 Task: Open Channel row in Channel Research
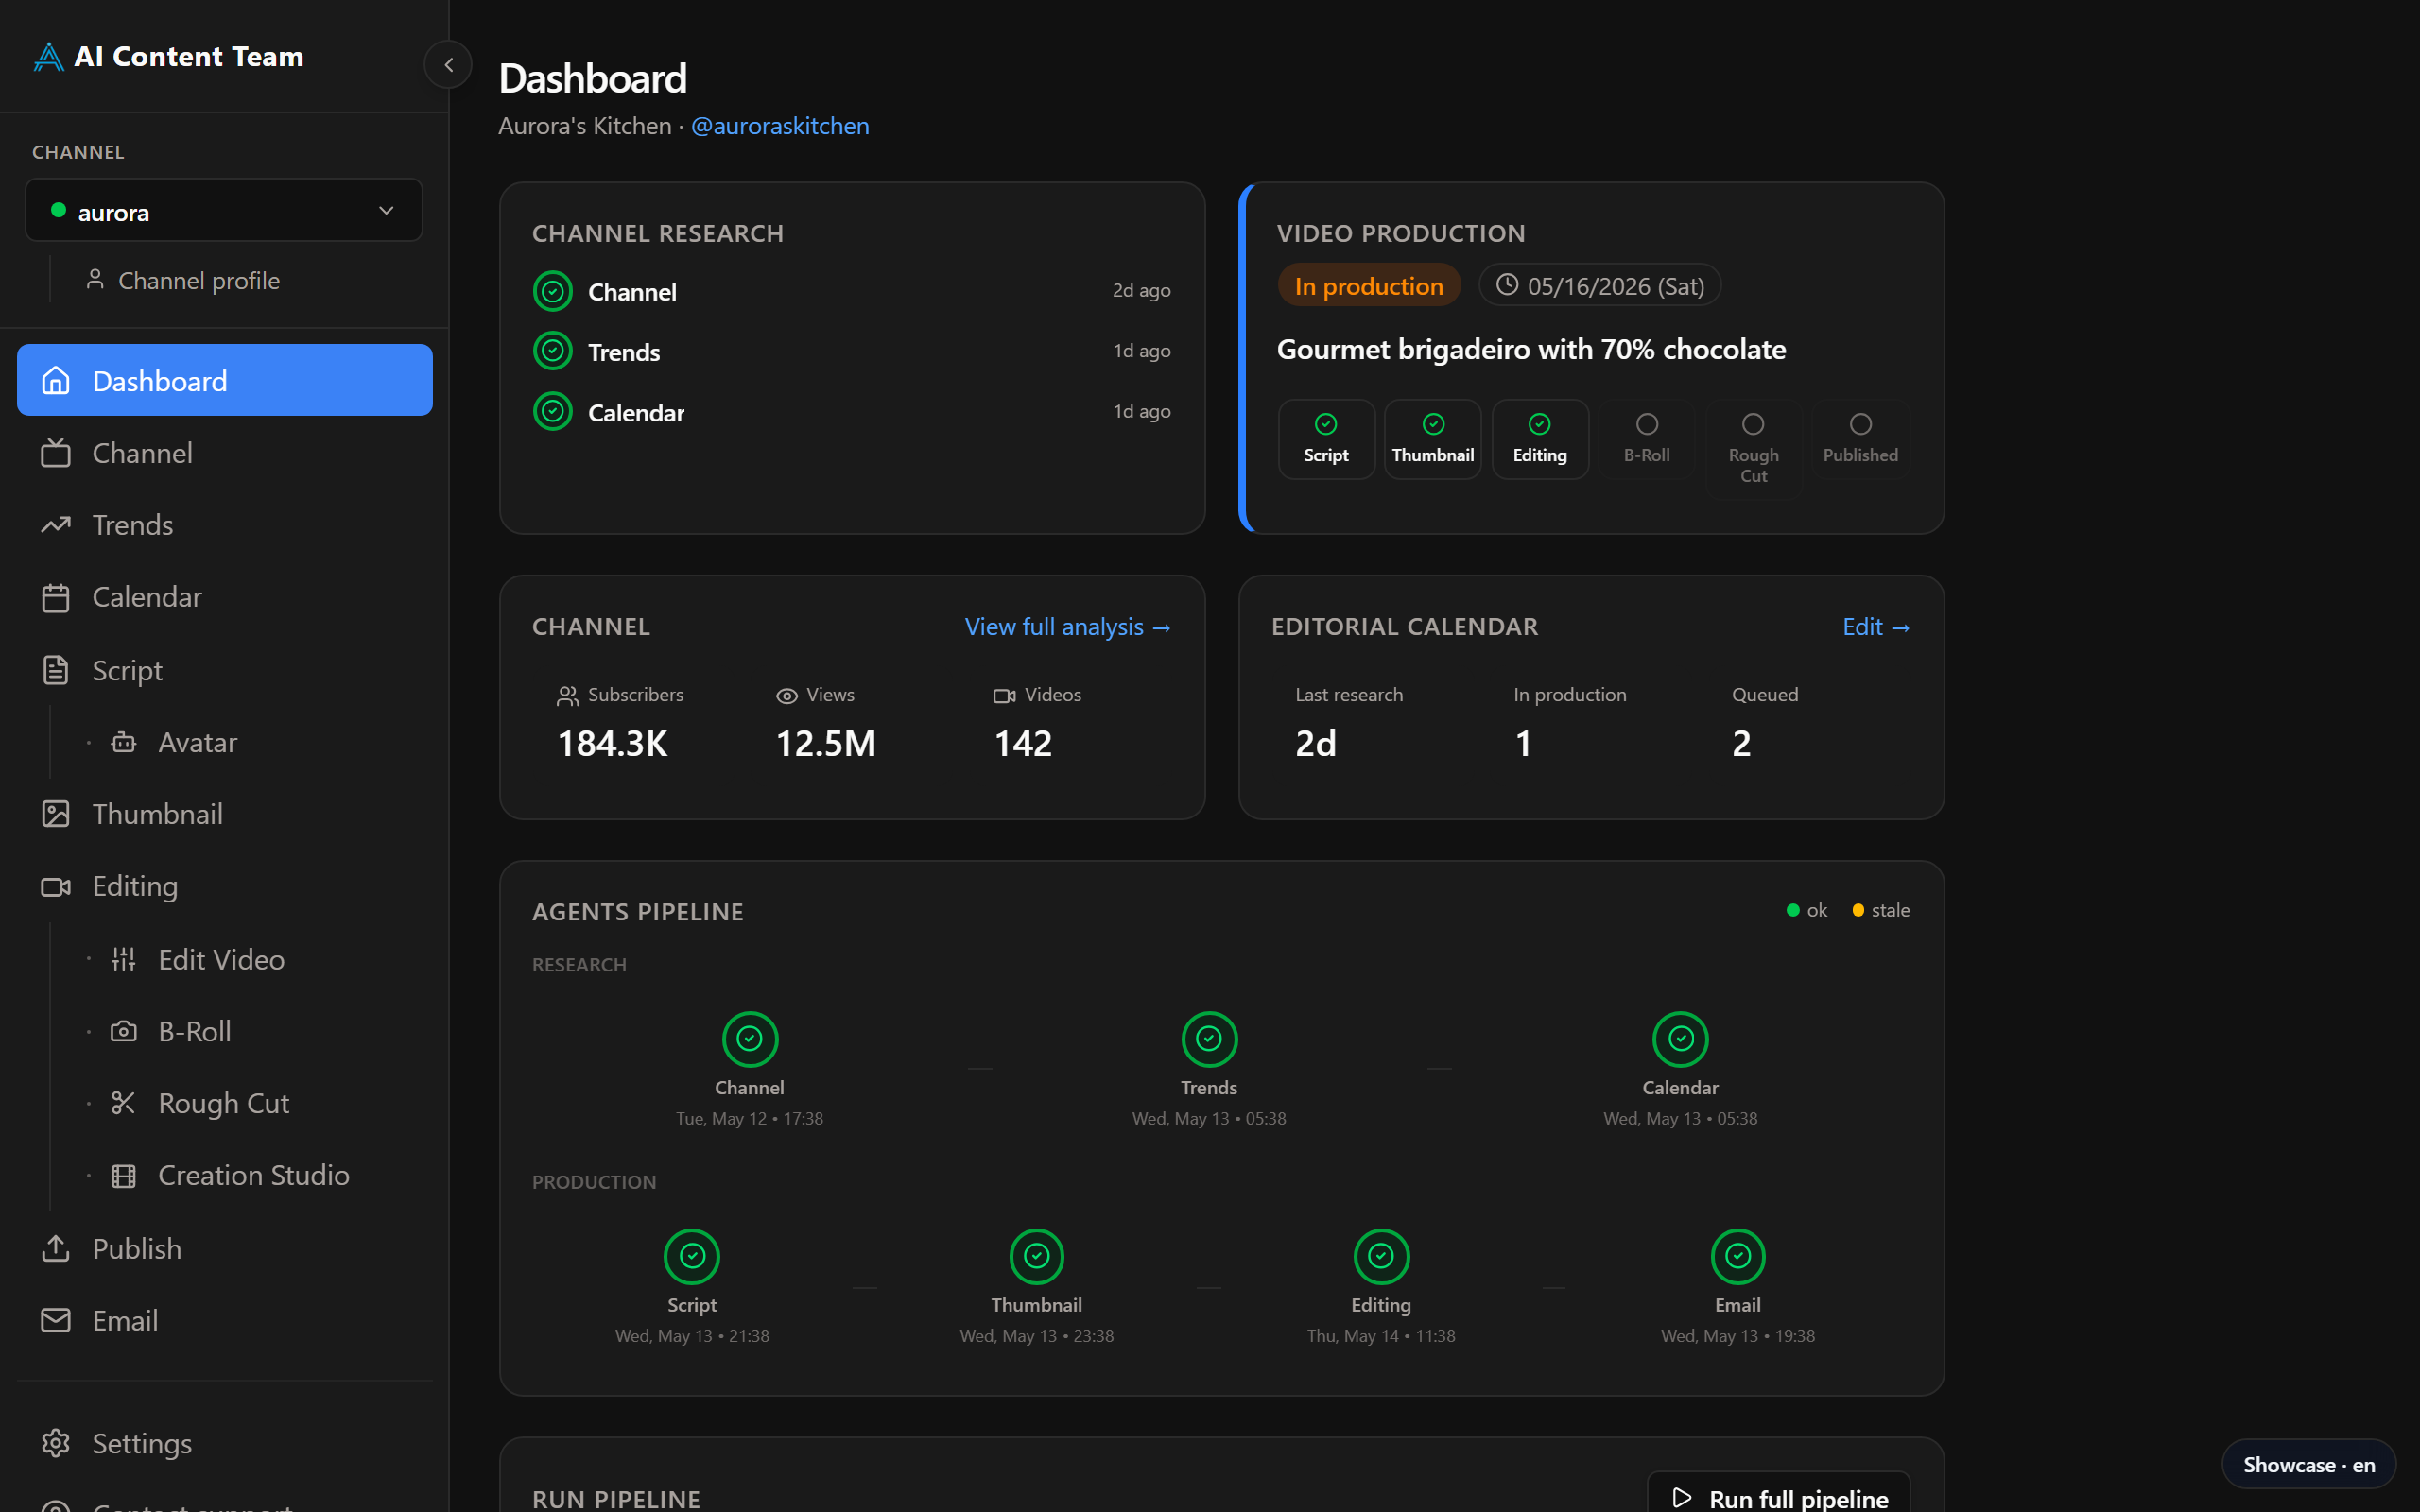tap(852, 291)
